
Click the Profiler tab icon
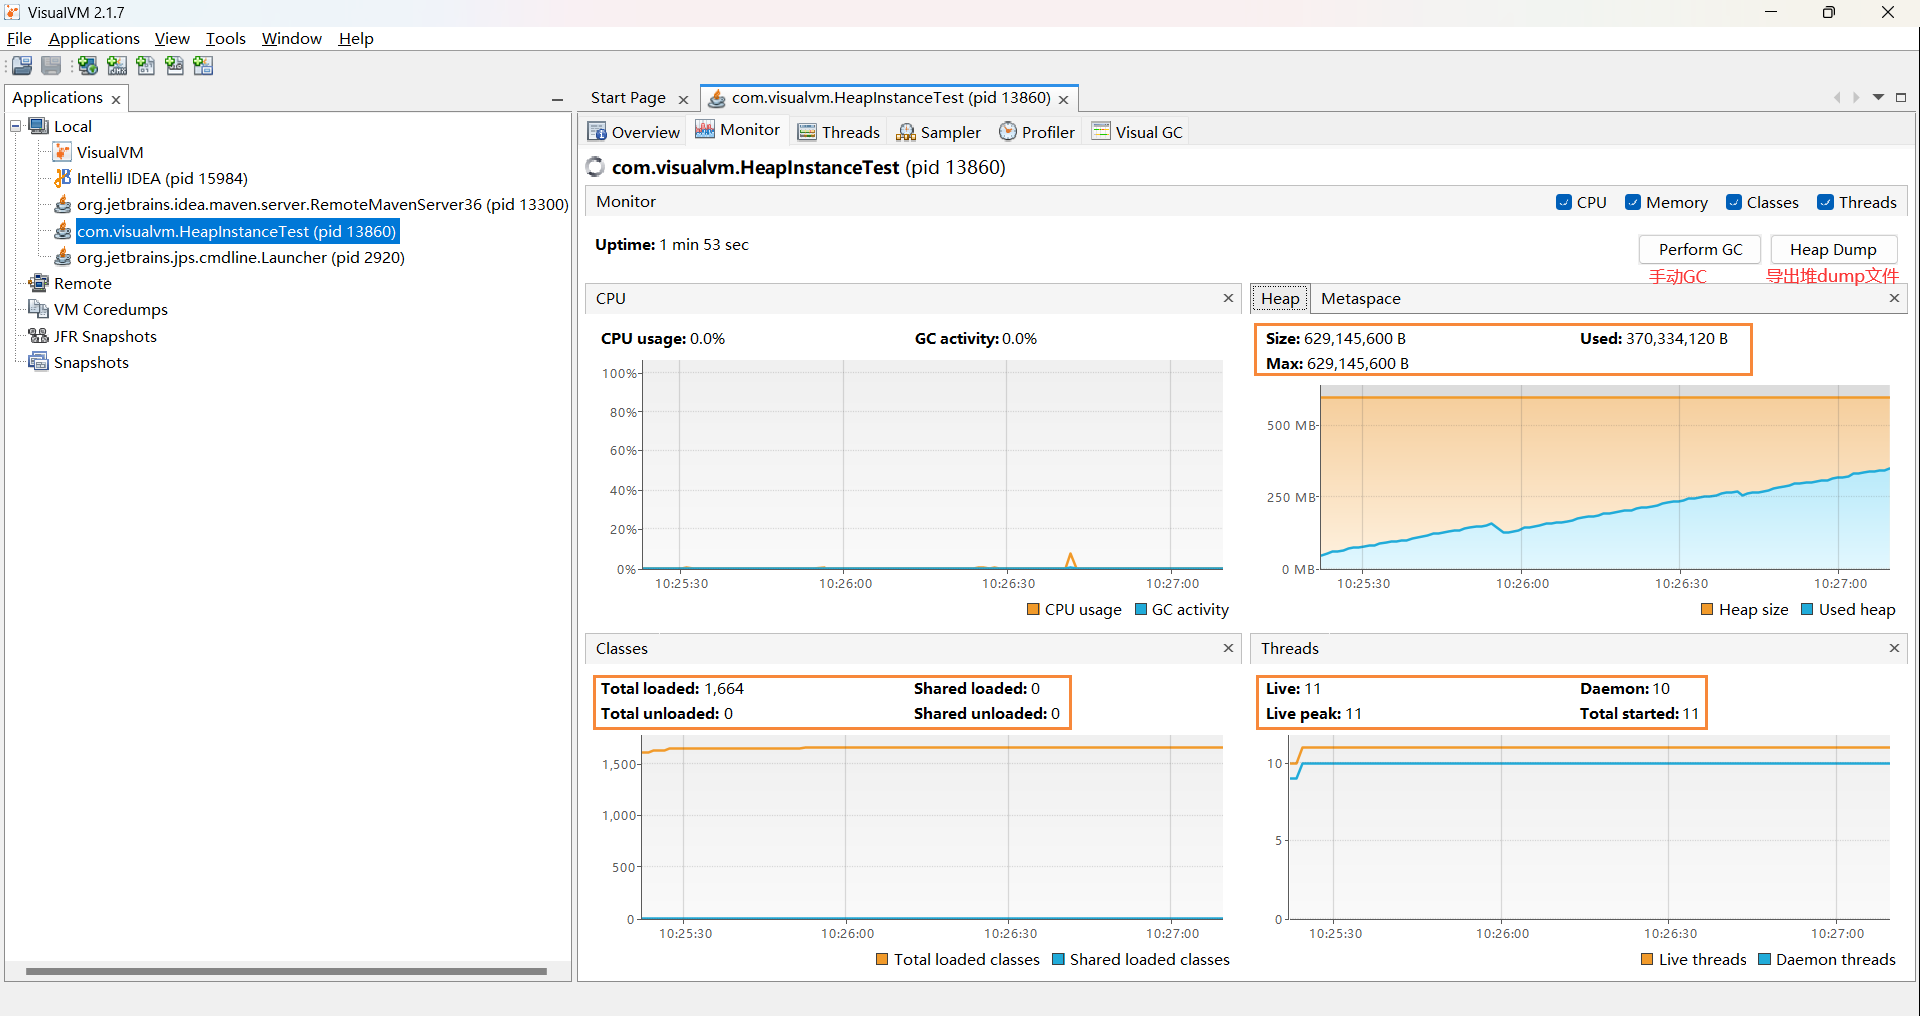(x=1008, y=132)
